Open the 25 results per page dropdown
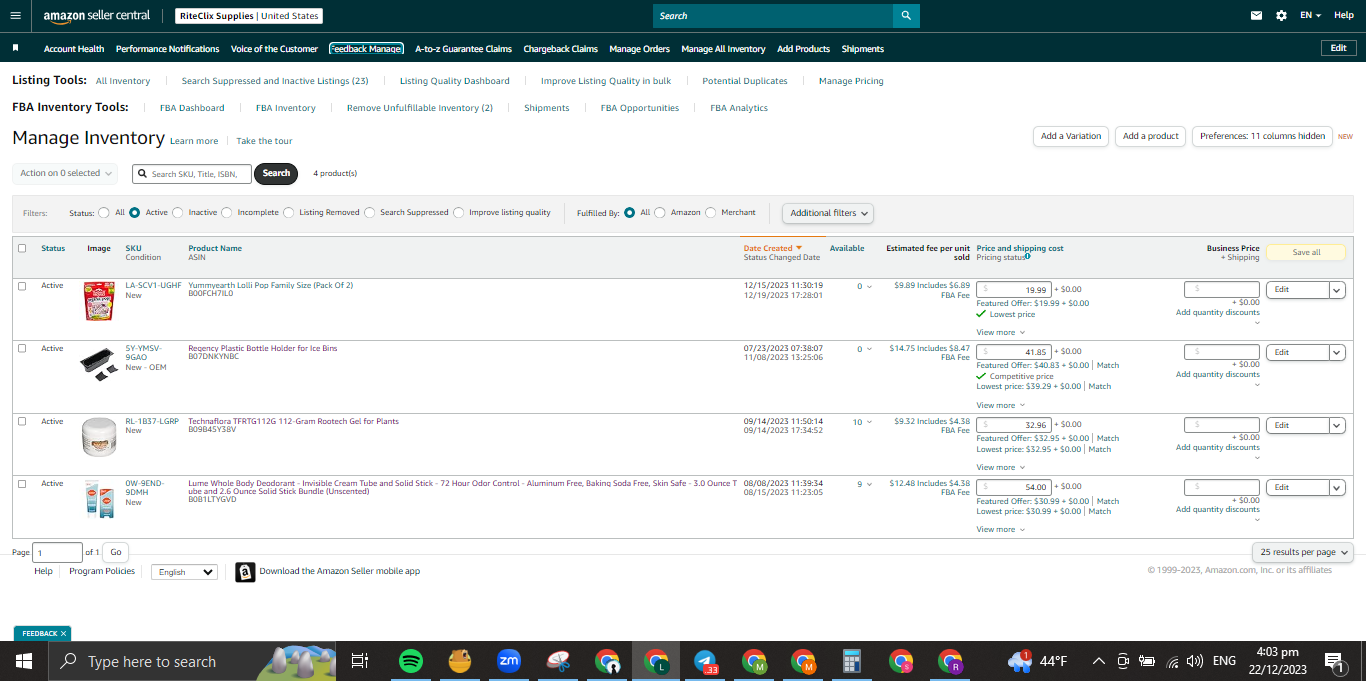The width and height of the screenshot is (1366, 681). 1303,552
